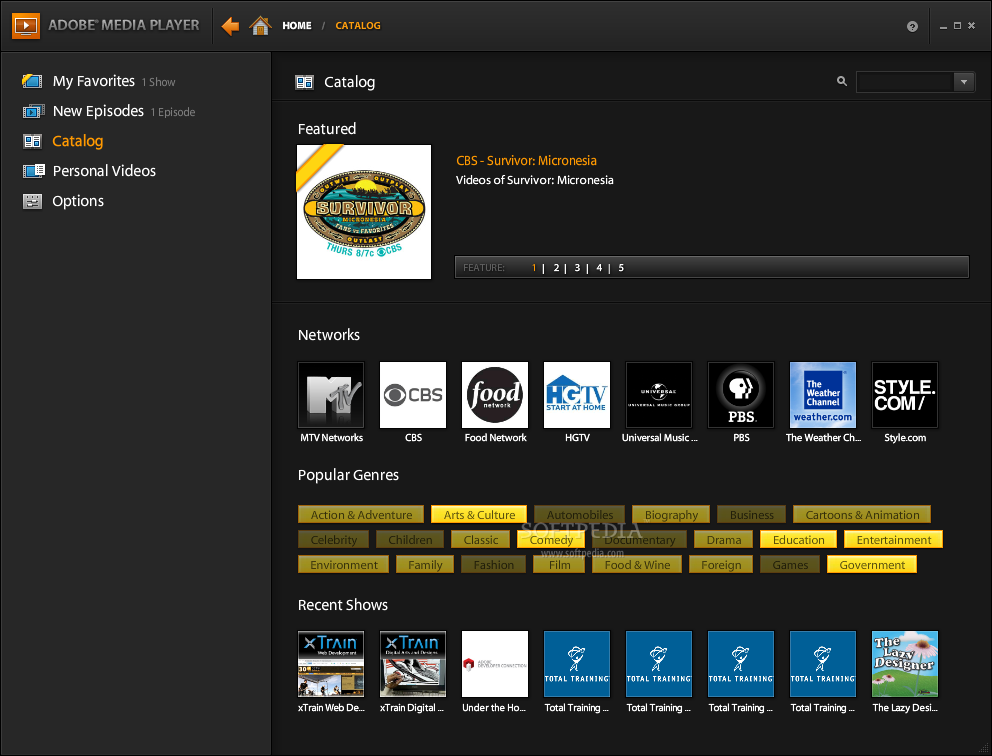This screenshot has height=756, width=992.
Task: Open the Universal Music Group logo
Action: pyautogui.click(x=659, y=395)
